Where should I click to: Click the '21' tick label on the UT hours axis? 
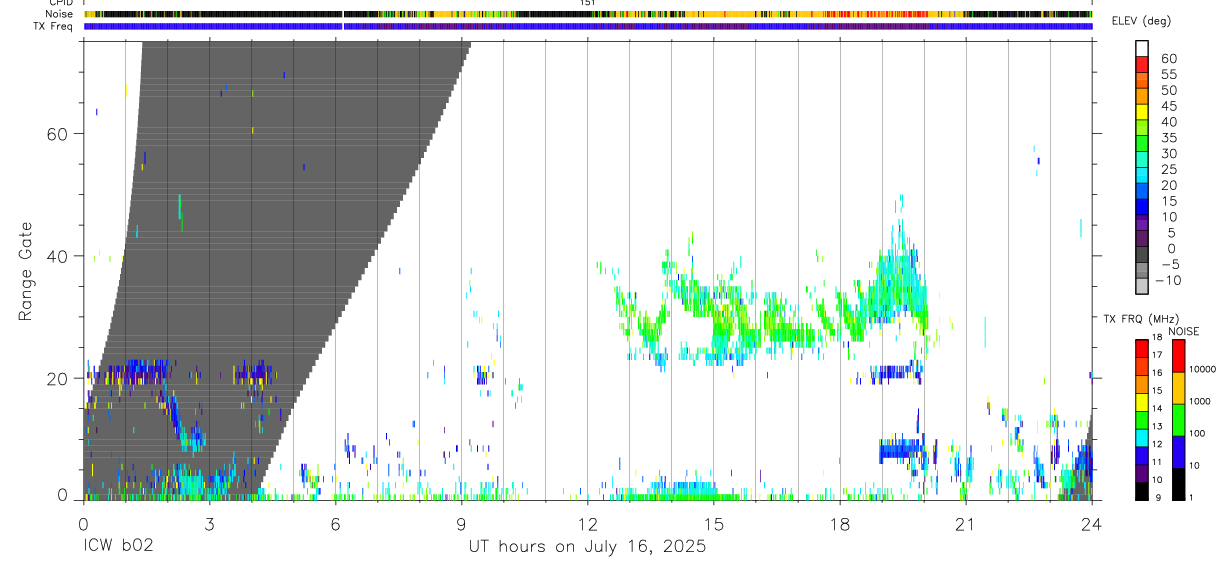[x=965, y=523]
